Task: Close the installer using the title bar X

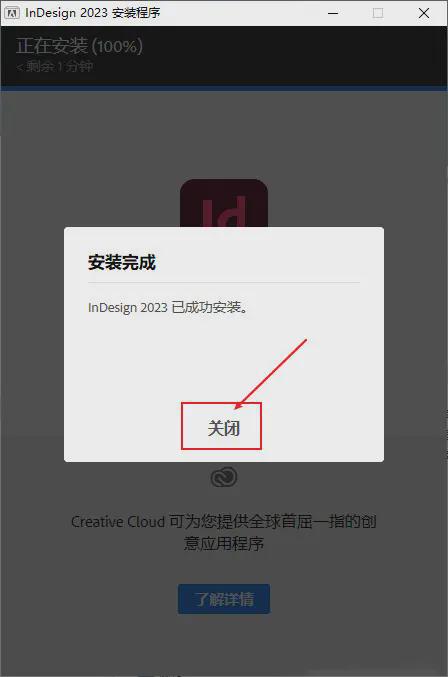Action: click(x=424, y=13)
